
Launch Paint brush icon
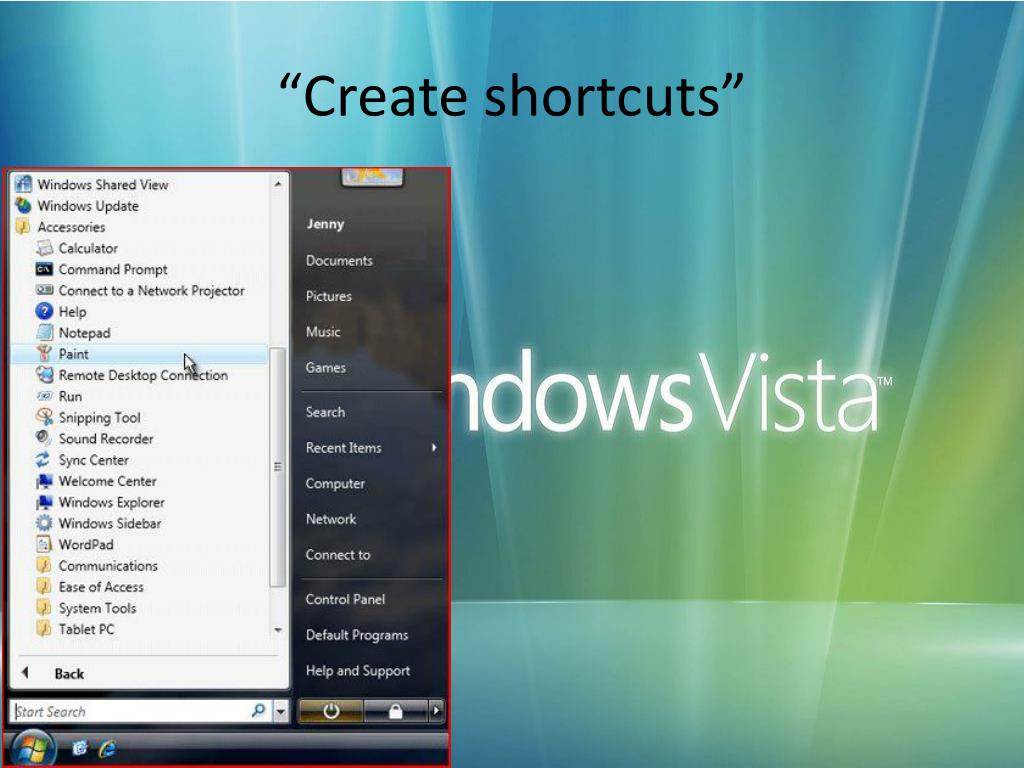(44, 353)
